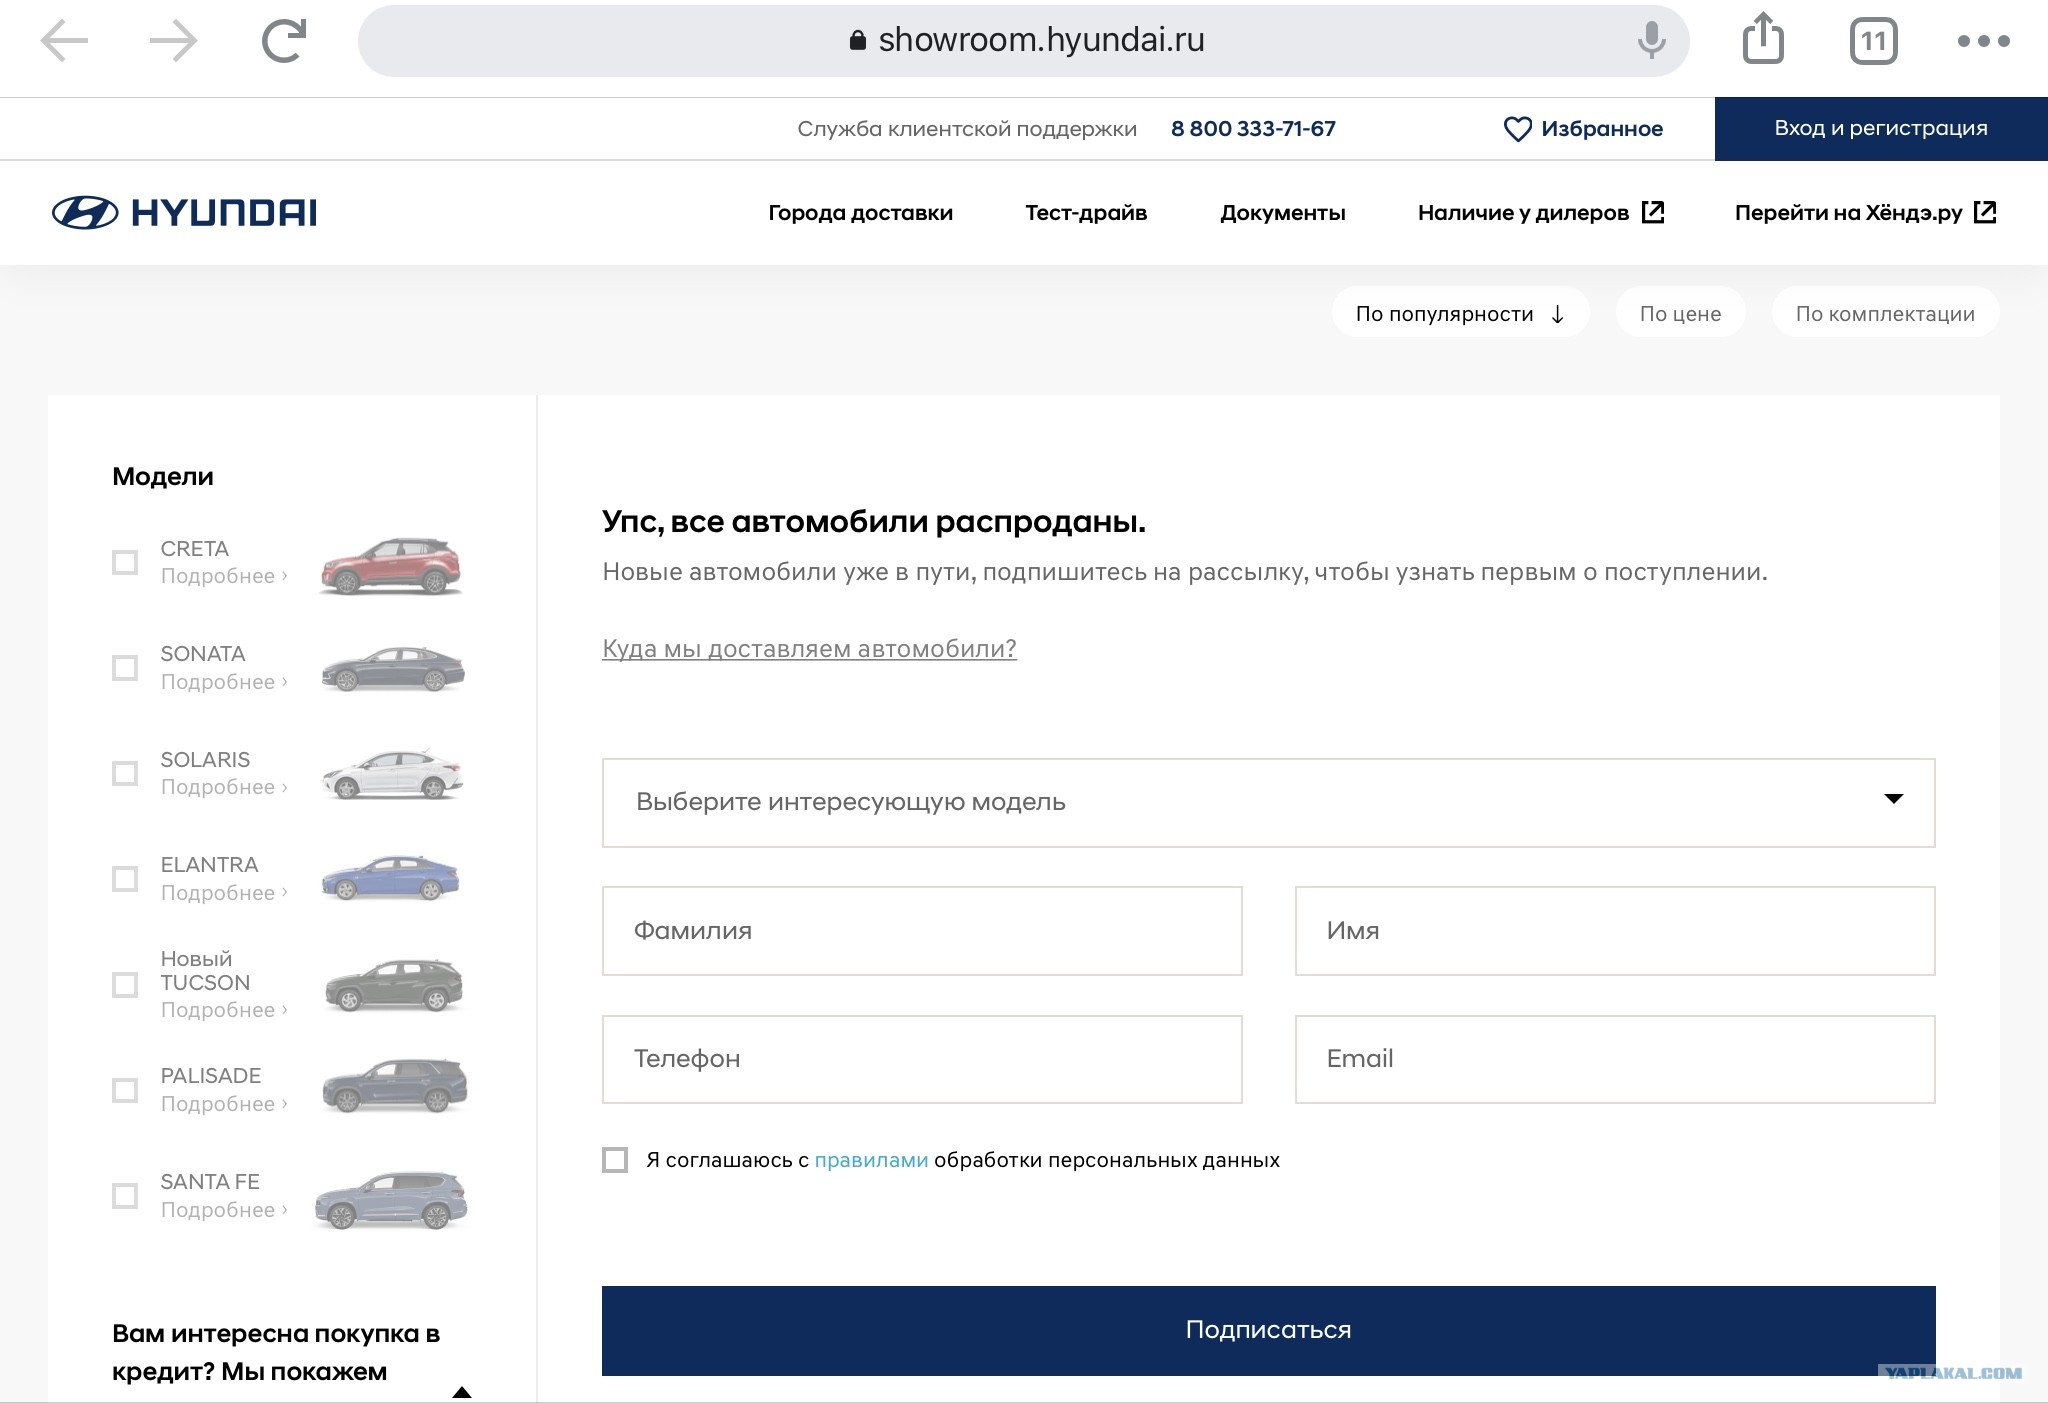
Task: Open the tabs overview showing 11
Action: pos(1873,41)
